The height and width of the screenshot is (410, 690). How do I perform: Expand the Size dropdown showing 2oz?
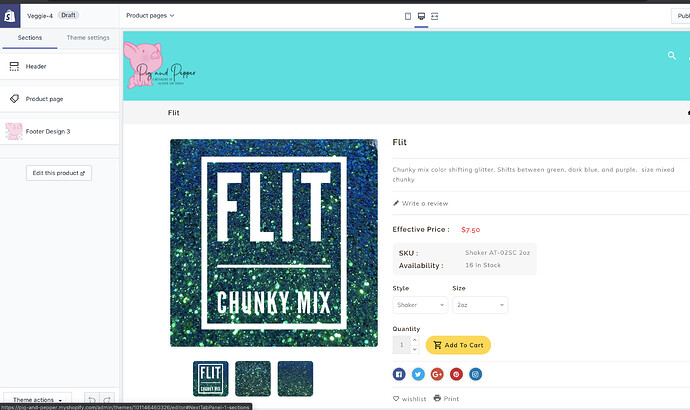[x=480, y=305]
